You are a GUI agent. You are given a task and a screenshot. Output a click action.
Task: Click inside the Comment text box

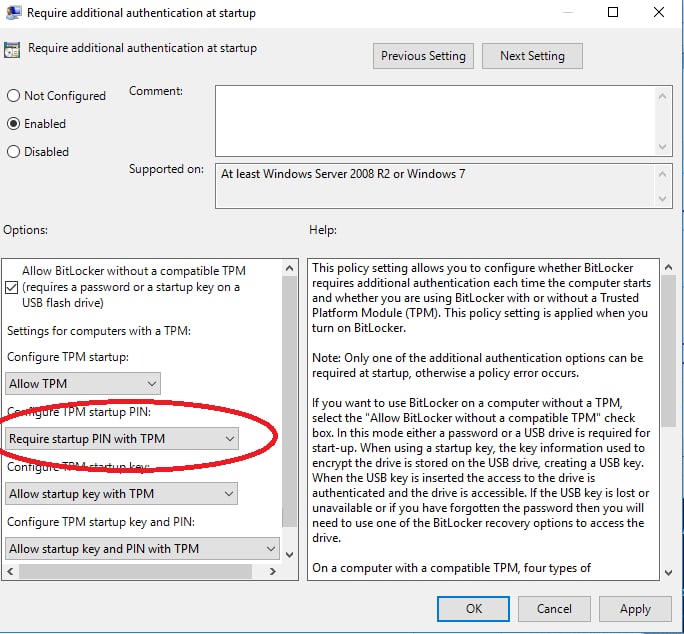click(x=435, y=121)
